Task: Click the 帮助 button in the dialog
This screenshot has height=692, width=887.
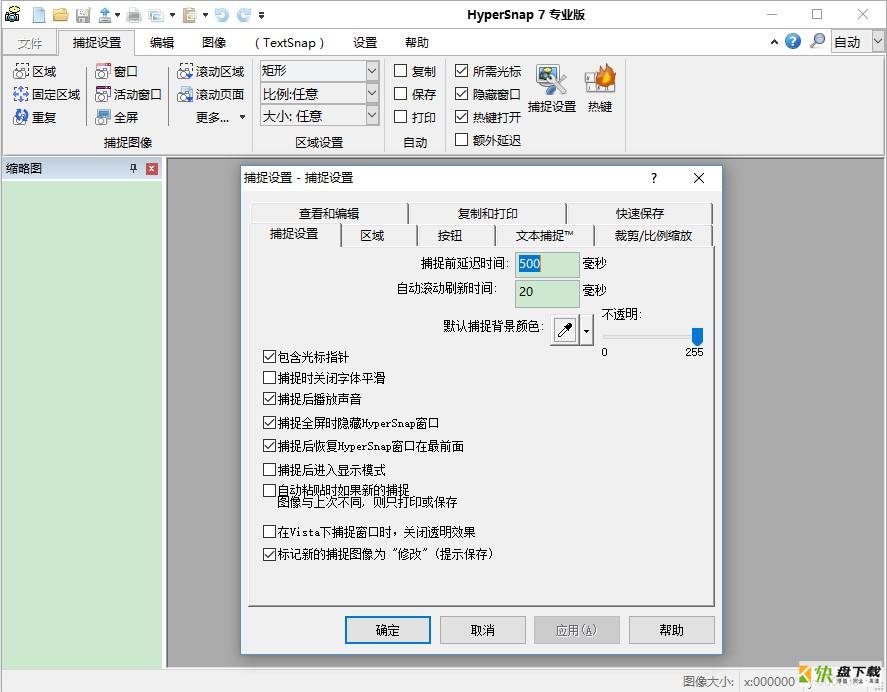Action: coord(671,630)
